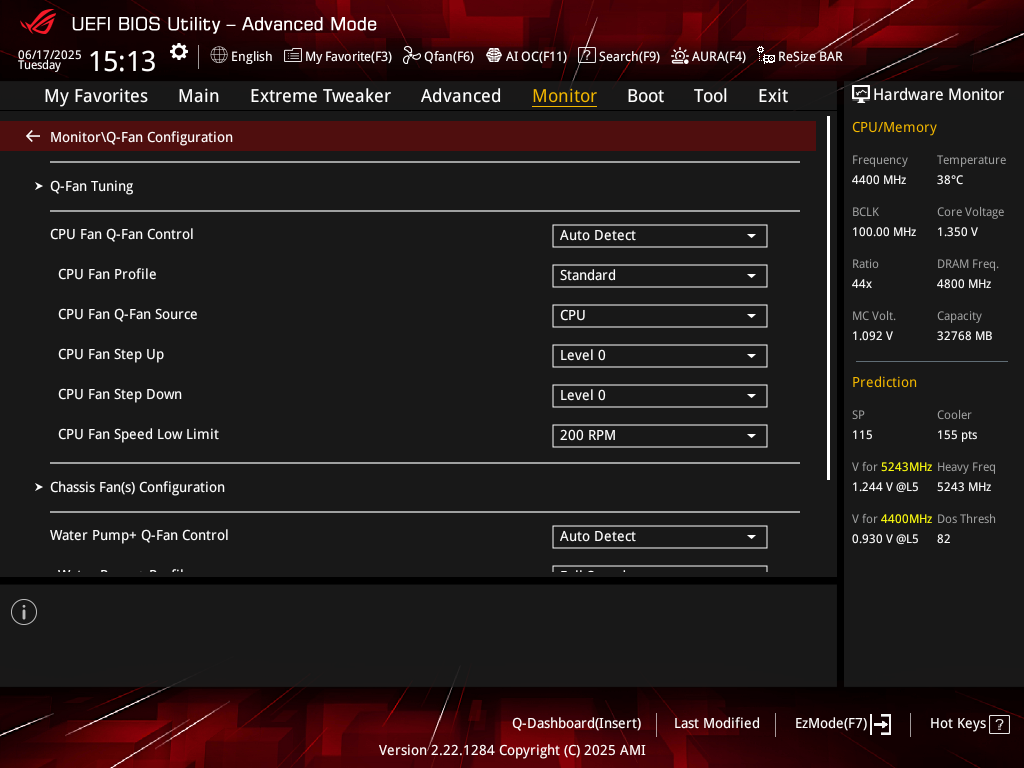This screenshot has width=1024, height=768.
Task: Open the Boot tab
Action: pos(645,96)
